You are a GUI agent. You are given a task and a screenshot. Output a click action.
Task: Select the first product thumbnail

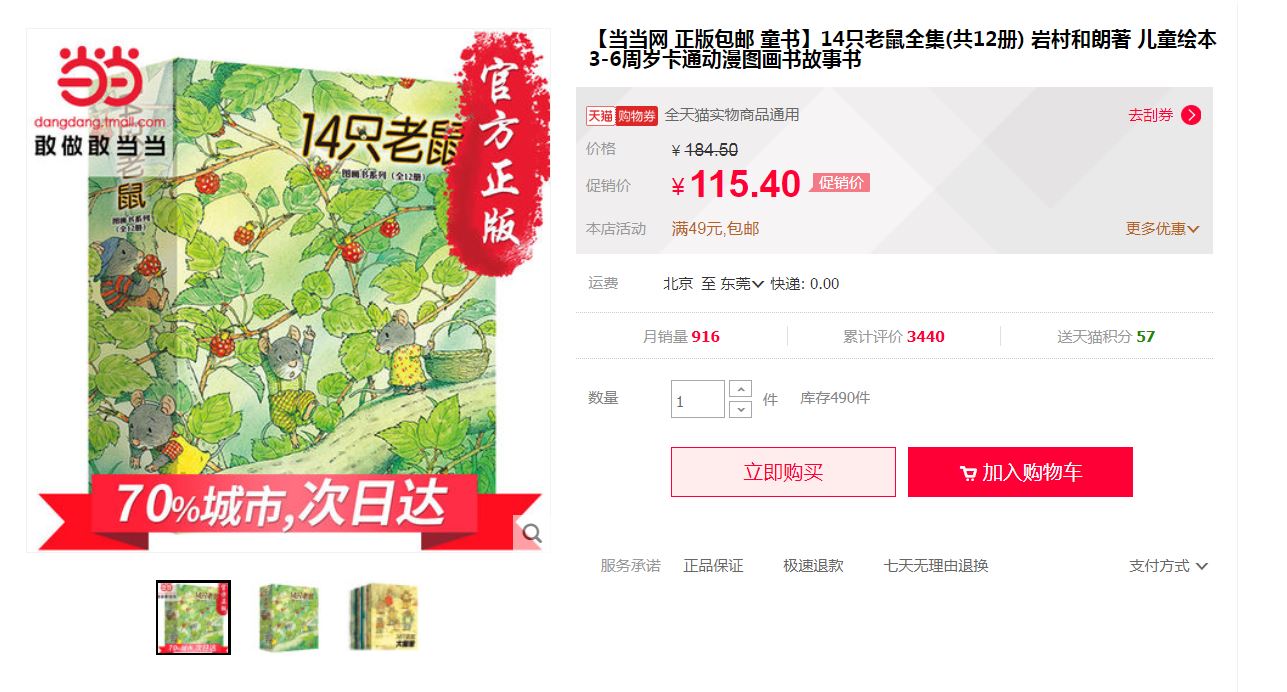click(193, 617)
